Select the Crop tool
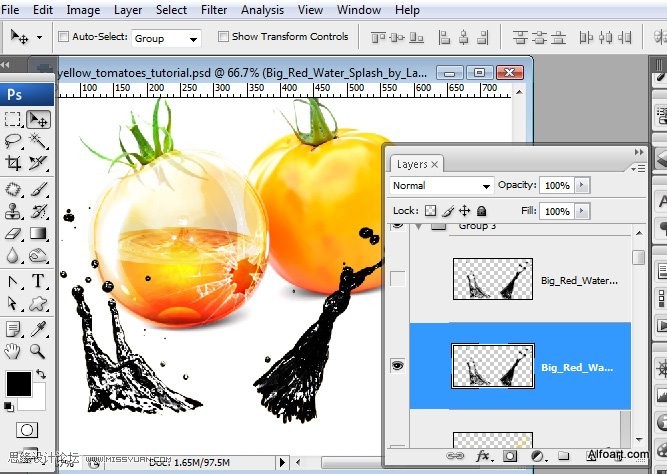 (13, 163)
